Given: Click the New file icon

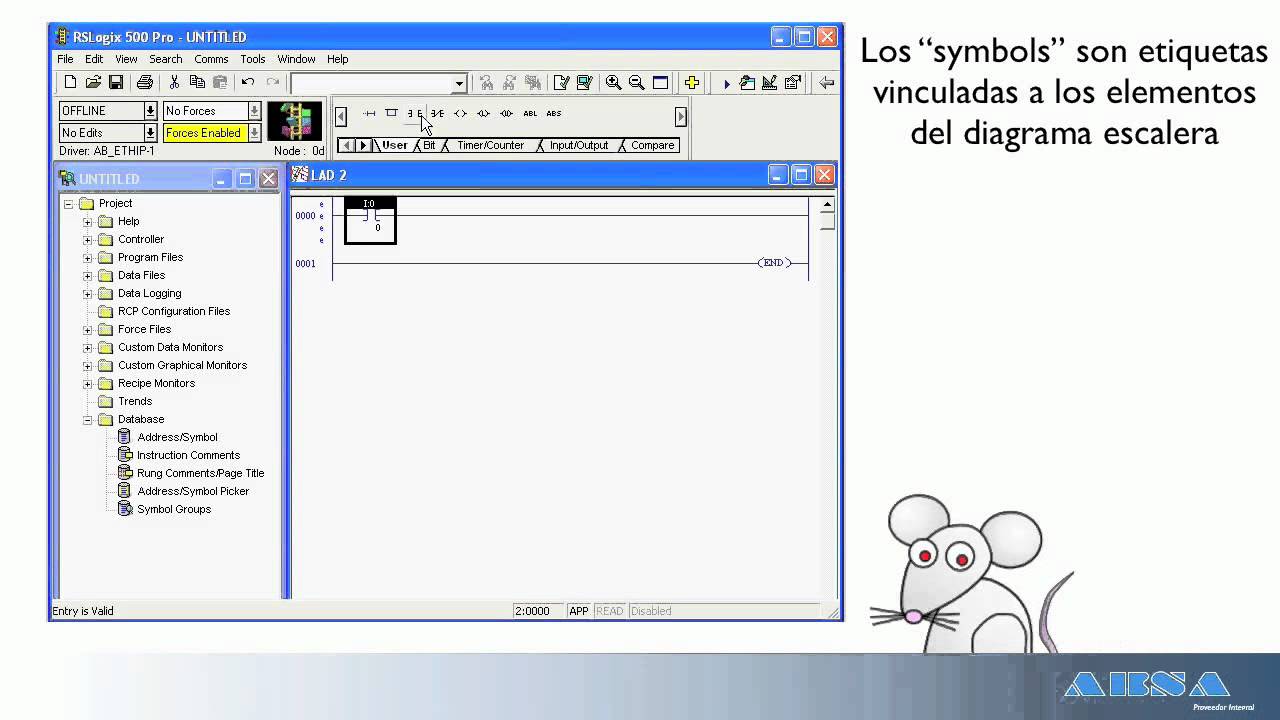Looking at the screenshot, I should tap(70, 83).
